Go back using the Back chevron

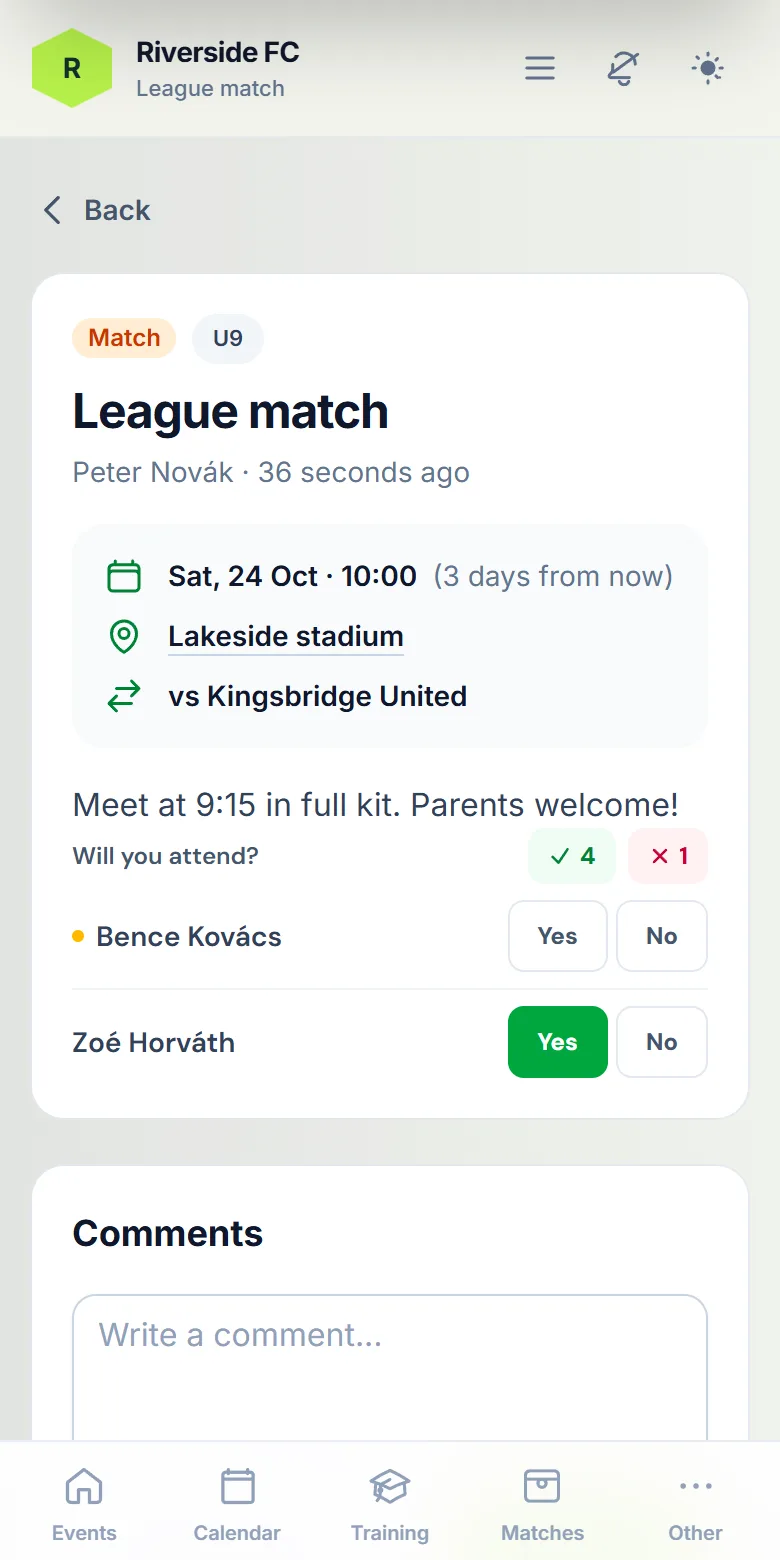point(96,210)
